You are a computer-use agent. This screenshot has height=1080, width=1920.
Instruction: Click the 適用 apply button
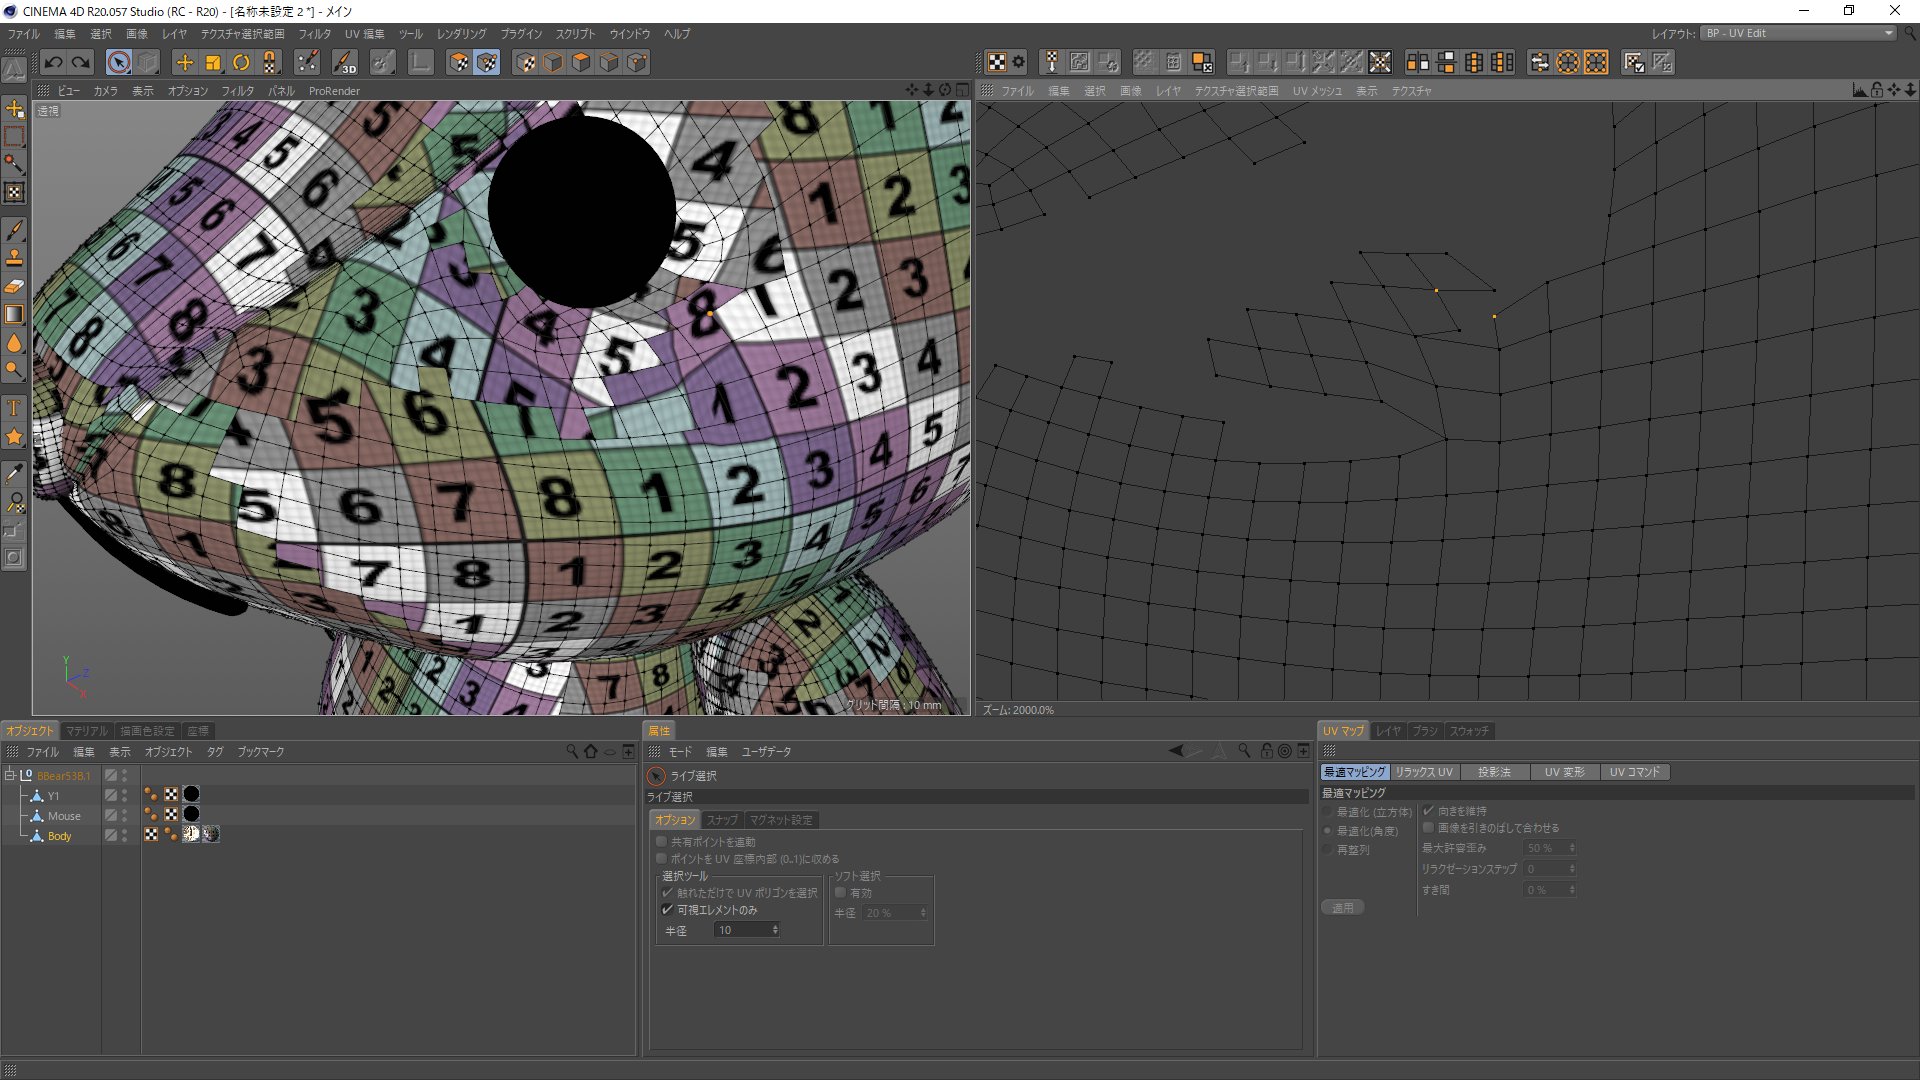tap(1342, 908)
